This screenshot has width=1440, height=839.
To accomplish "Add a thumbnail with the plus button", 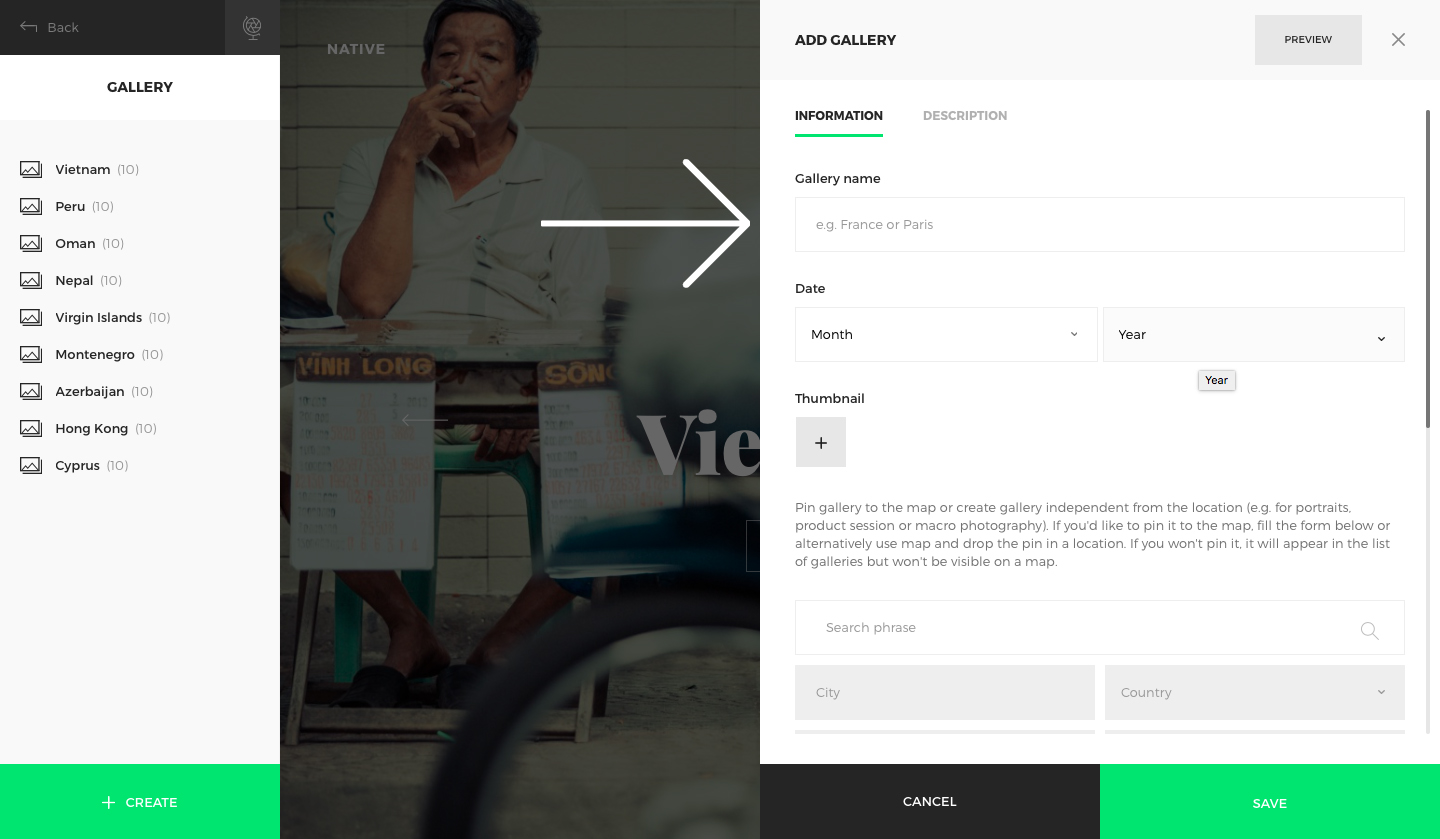I will [821, 442].
